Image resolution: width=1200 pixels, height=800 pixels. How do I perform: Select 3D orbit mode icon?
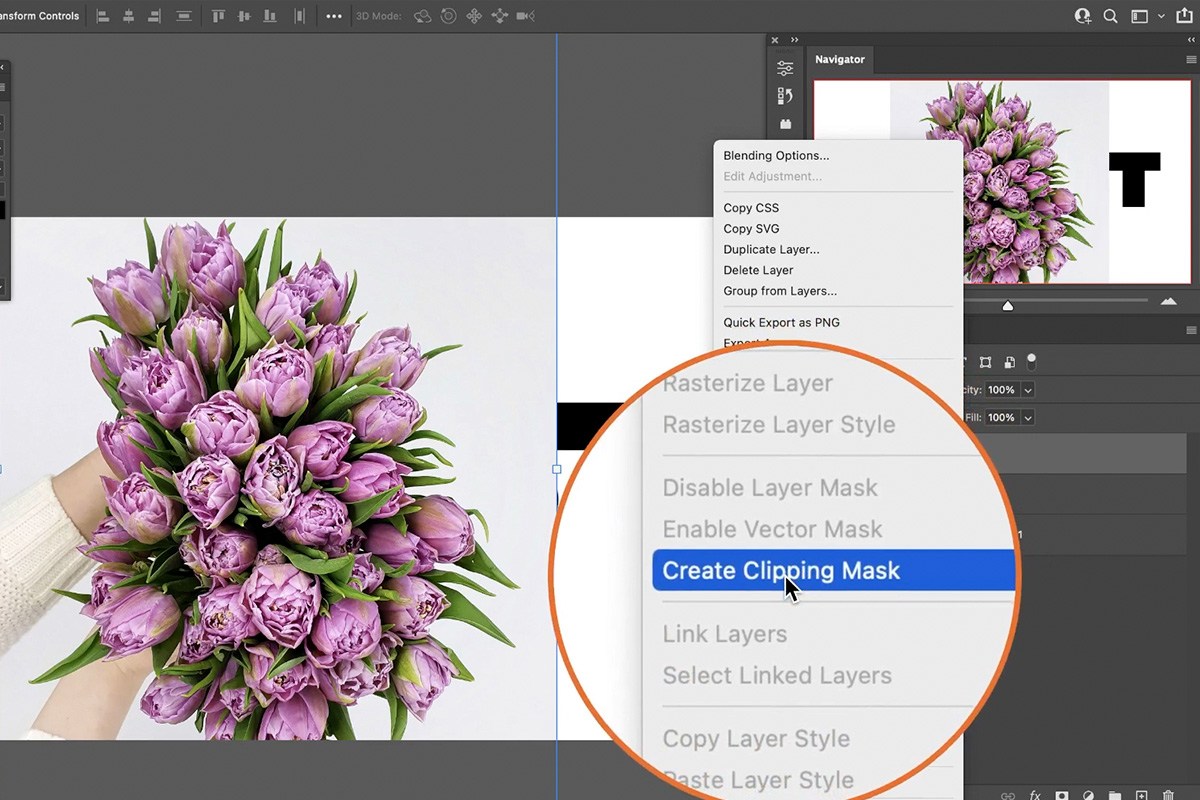point(423,16)
